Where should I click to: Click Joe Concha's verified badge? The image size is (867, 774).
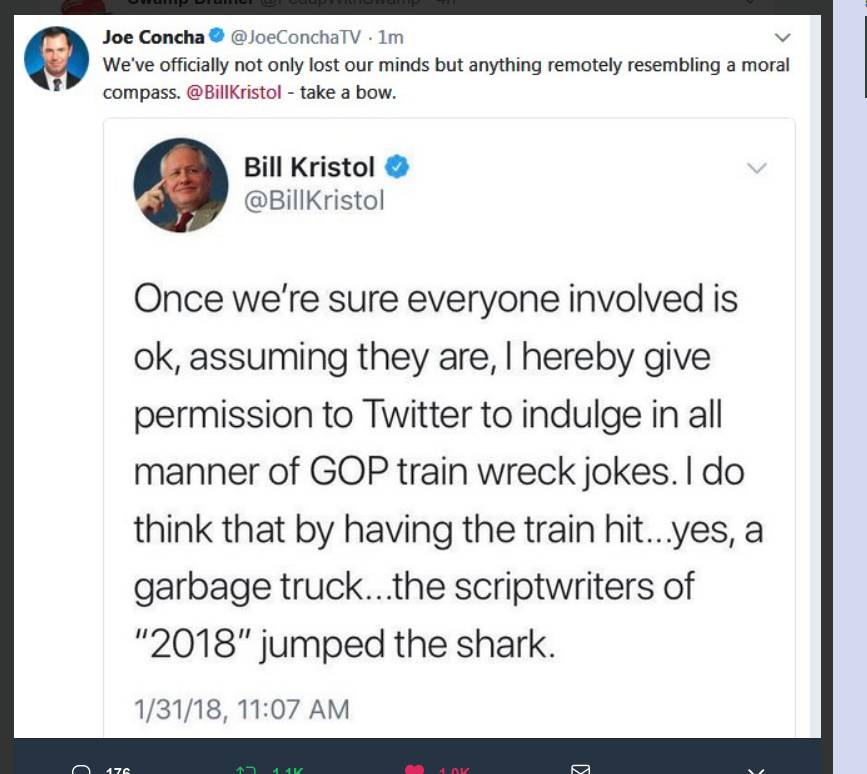click(x=215, y=38)
